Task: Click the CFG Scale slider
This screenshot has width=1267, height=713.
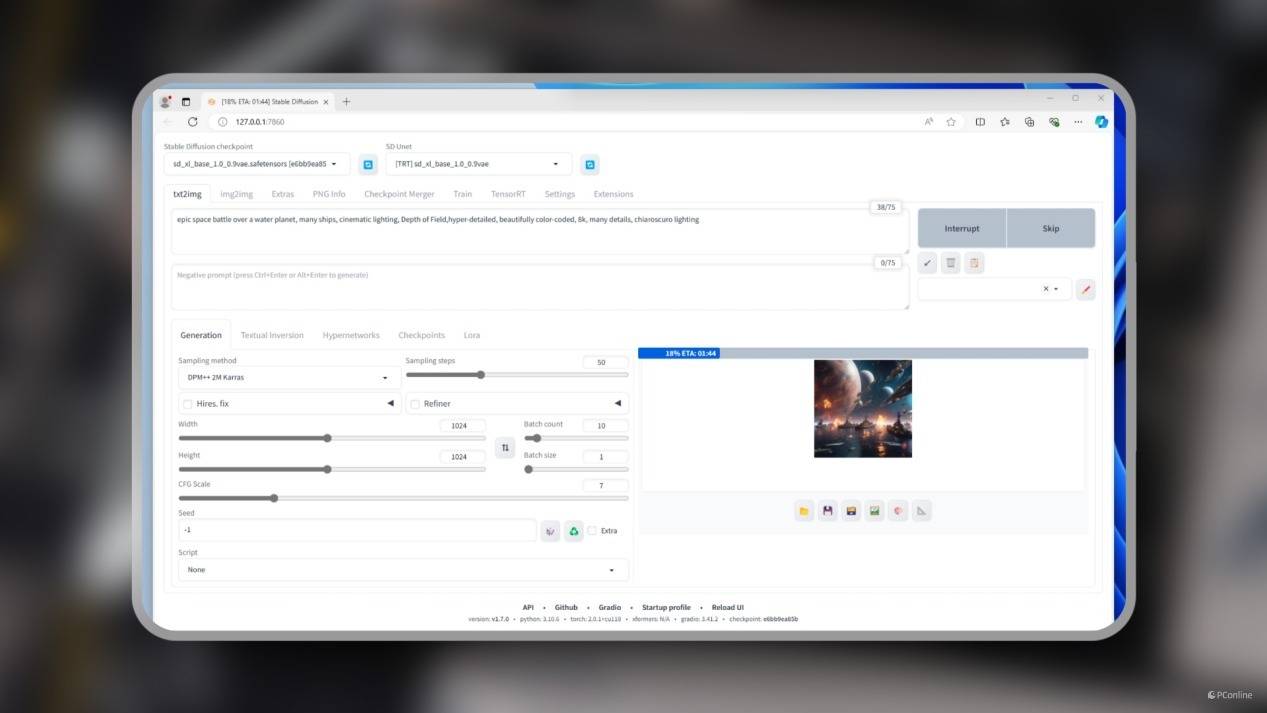Action: 403,498
